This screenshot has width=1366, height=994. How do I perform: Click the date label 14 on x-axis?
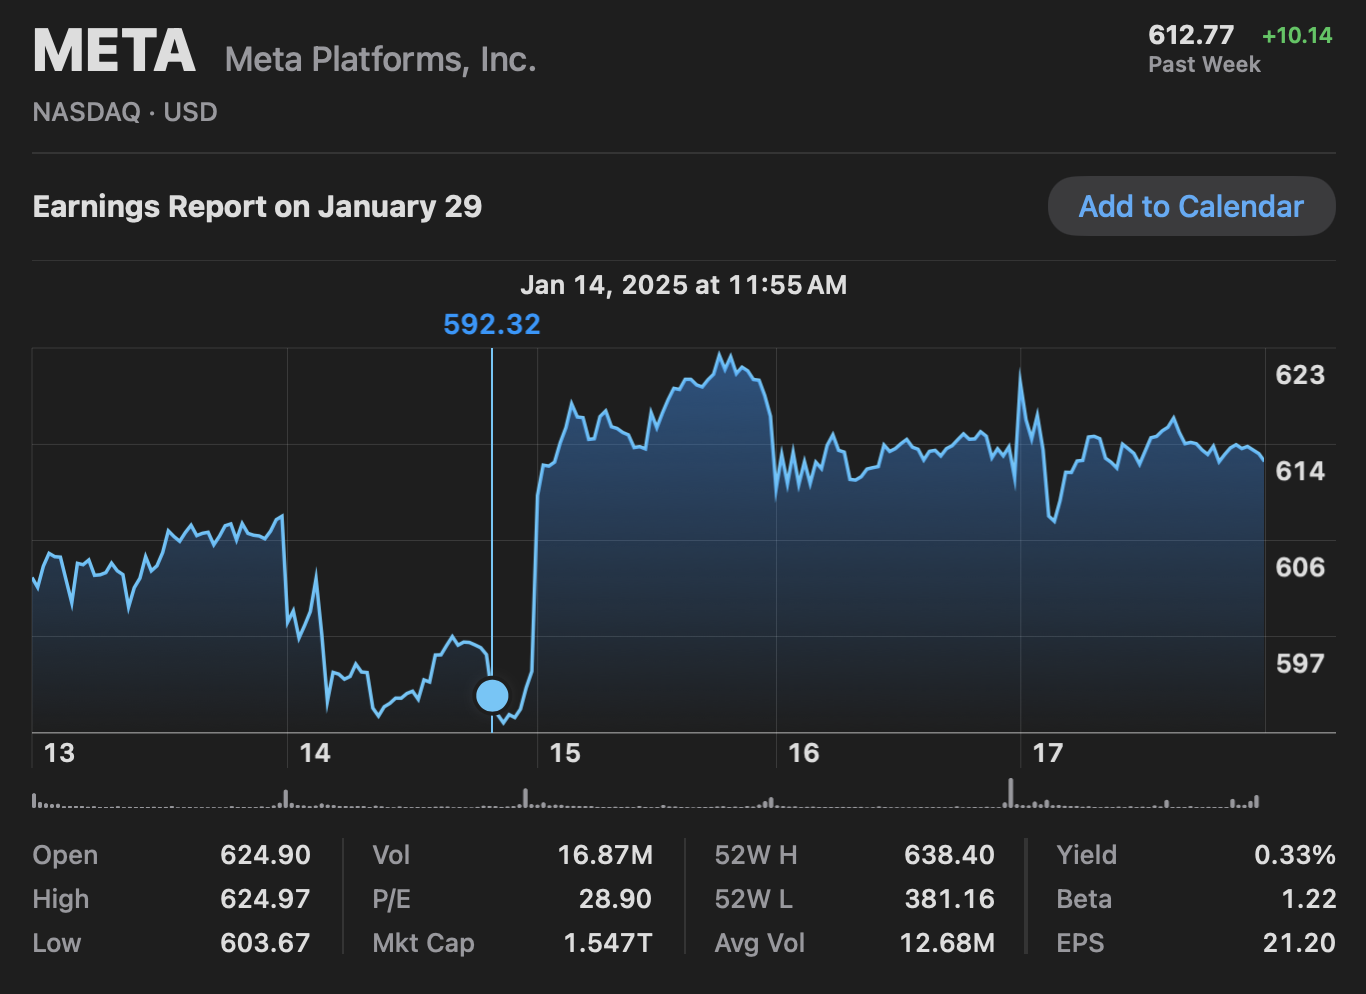[315, 753]
